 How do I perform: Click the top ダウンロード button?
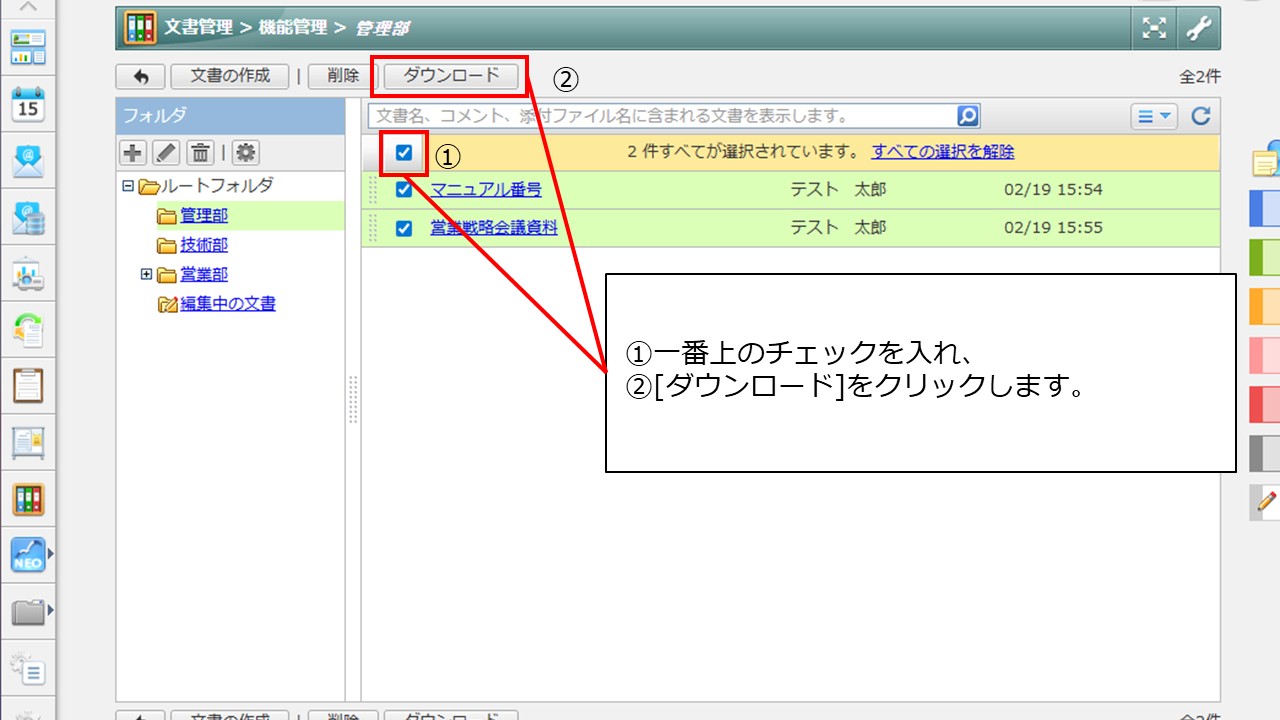tap(451, 76)
